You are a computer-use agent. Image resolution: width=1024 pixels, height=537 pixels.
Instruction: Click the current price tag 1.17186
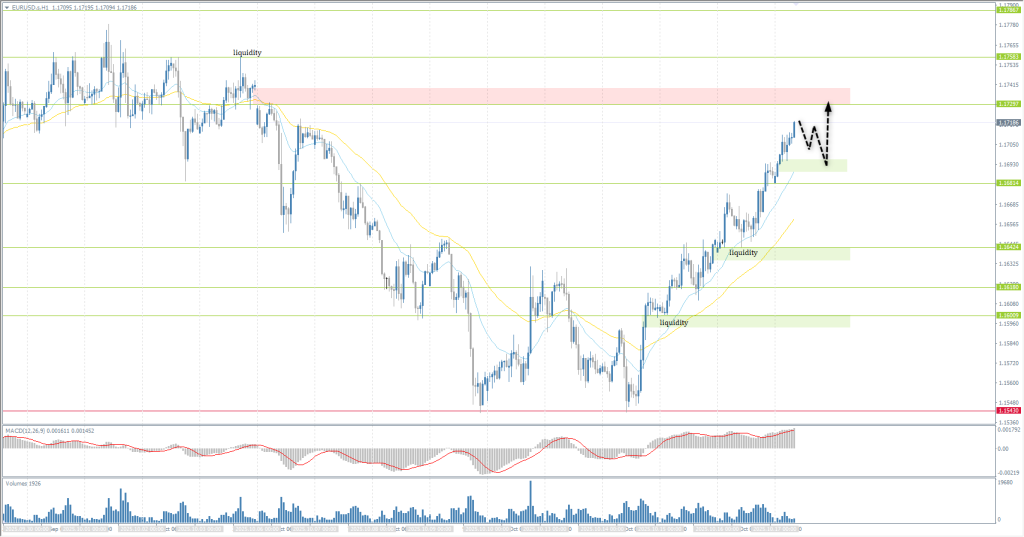(x=1007, y=122)
